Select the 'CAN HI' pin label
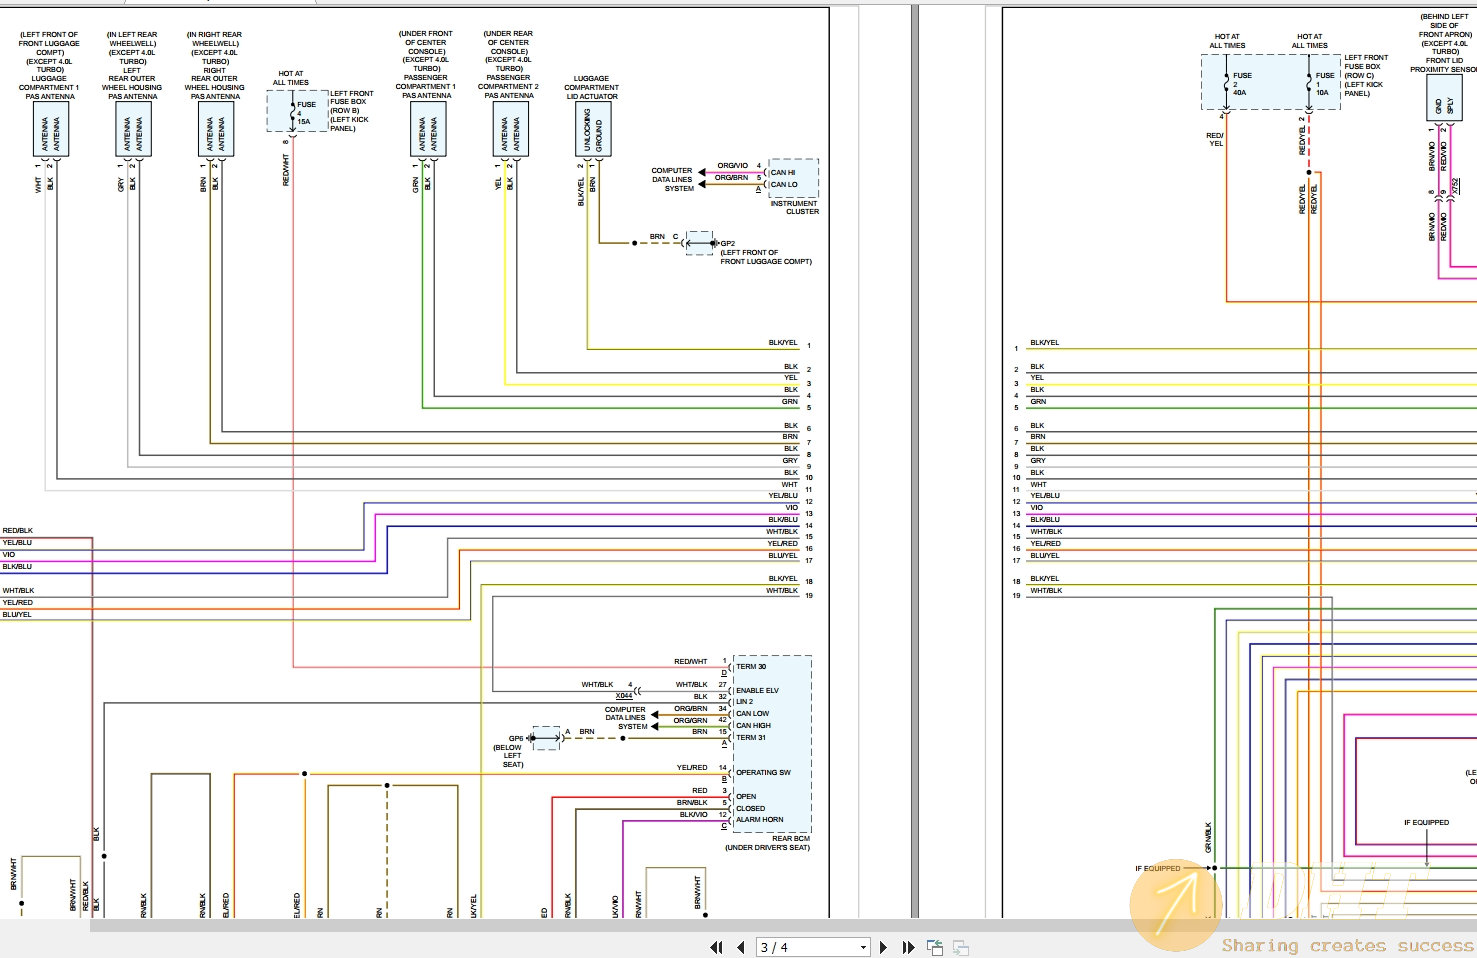This screenshot has height=958, width=1477. [783, 172]
